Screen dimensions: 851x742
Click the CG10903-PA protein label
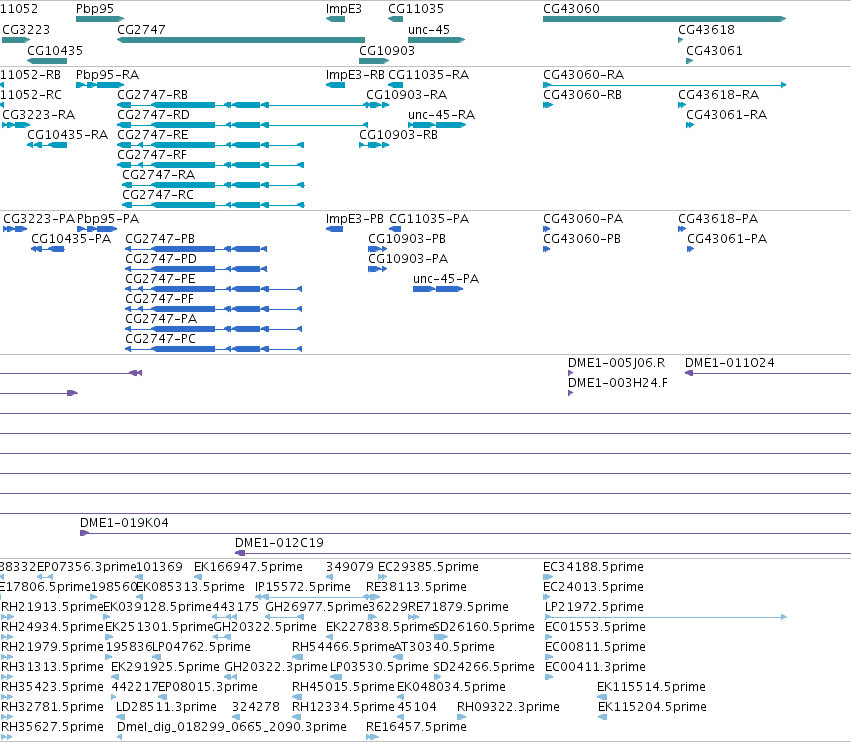(x=408, y=259)
